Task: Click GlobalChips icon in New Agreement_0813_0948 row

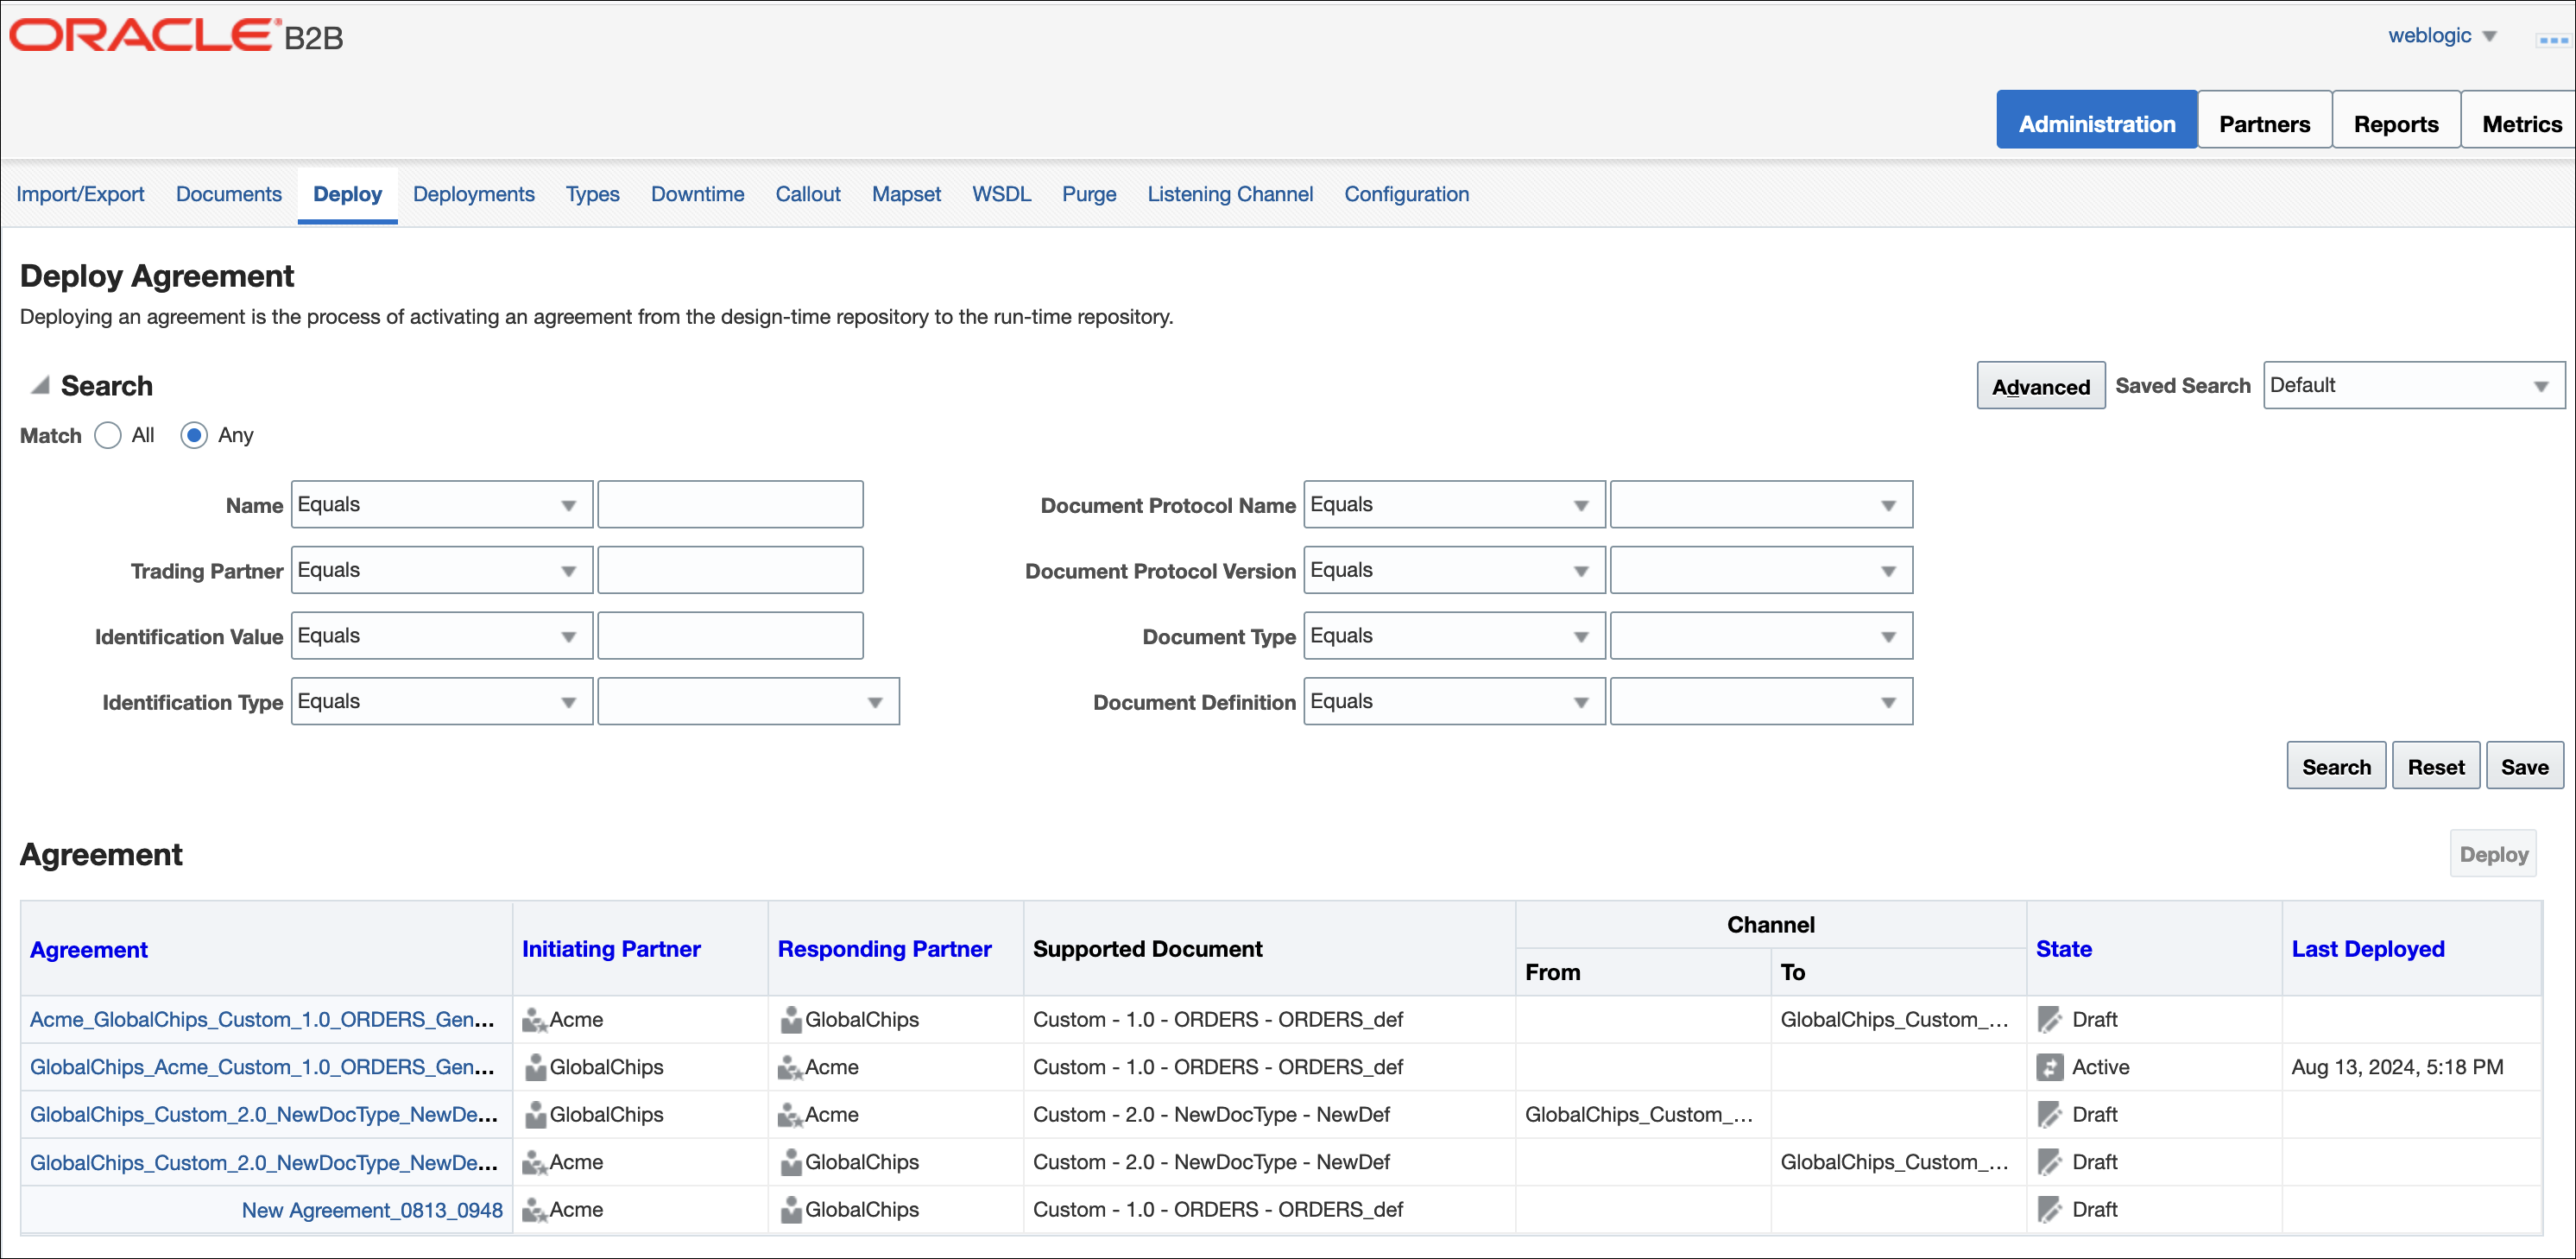Action: click(790, 1210)
